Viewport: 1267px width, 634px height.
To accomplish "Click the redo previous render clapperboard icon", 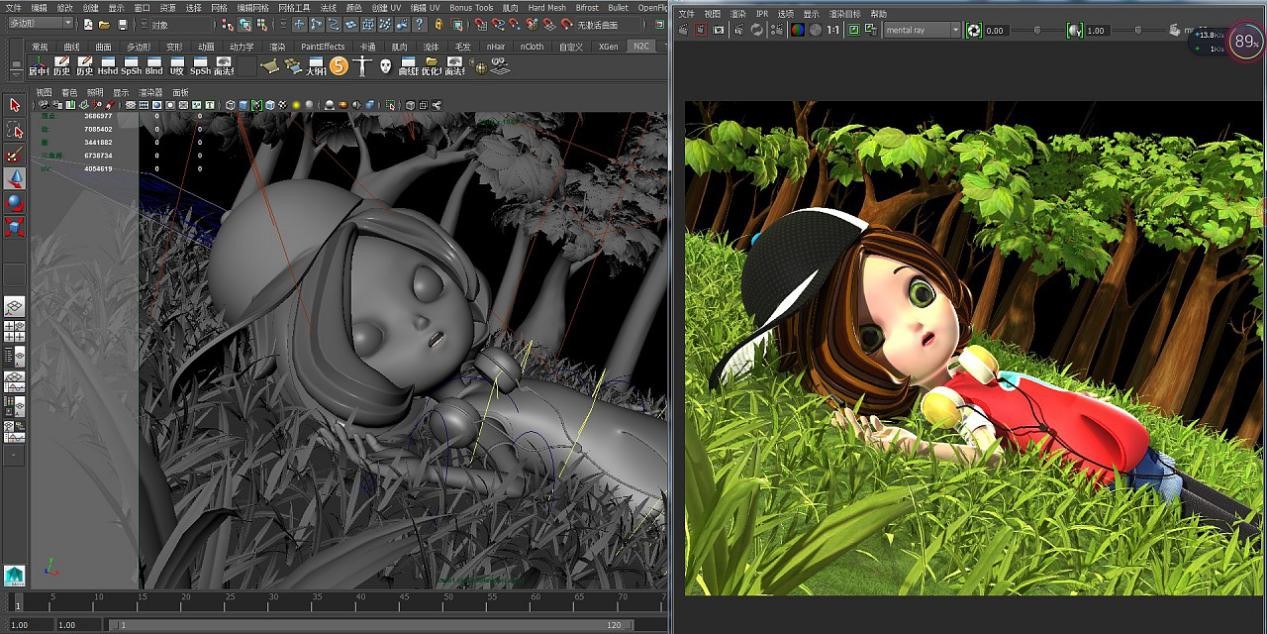I will [683, 30].
